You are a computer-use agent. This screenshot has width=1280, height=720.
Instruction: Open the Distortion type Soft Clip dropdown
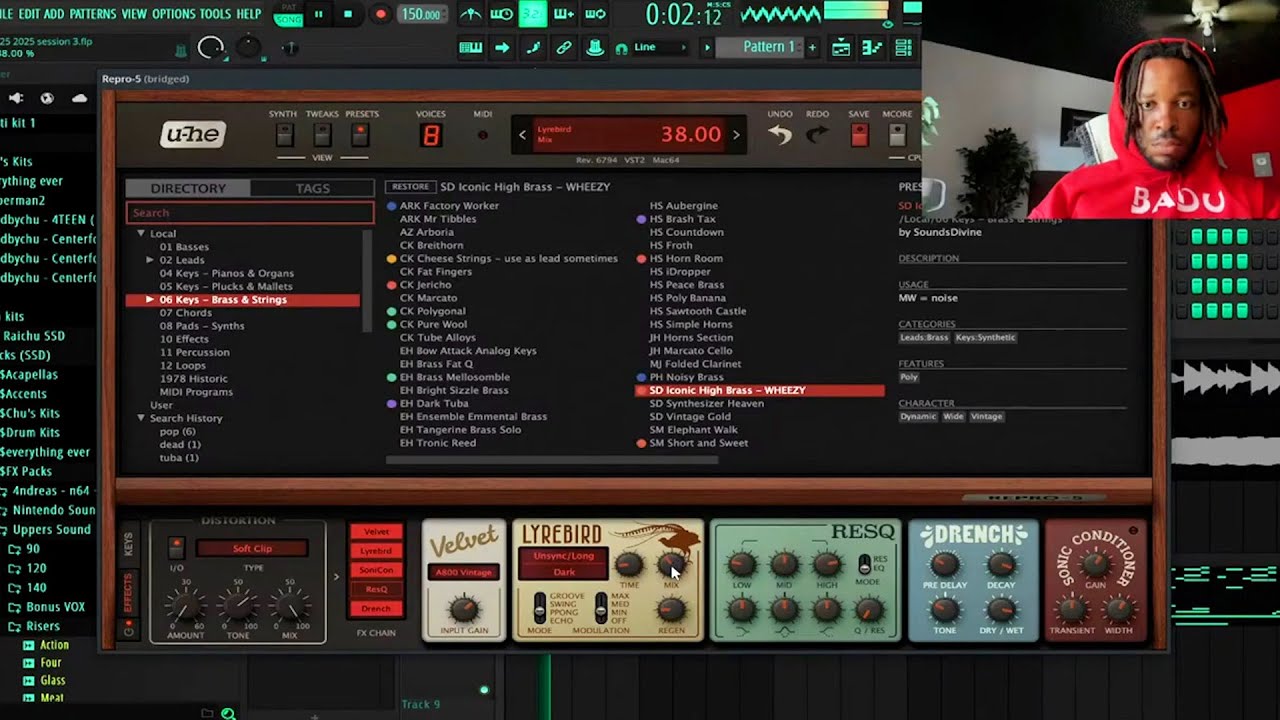(252, 548)
